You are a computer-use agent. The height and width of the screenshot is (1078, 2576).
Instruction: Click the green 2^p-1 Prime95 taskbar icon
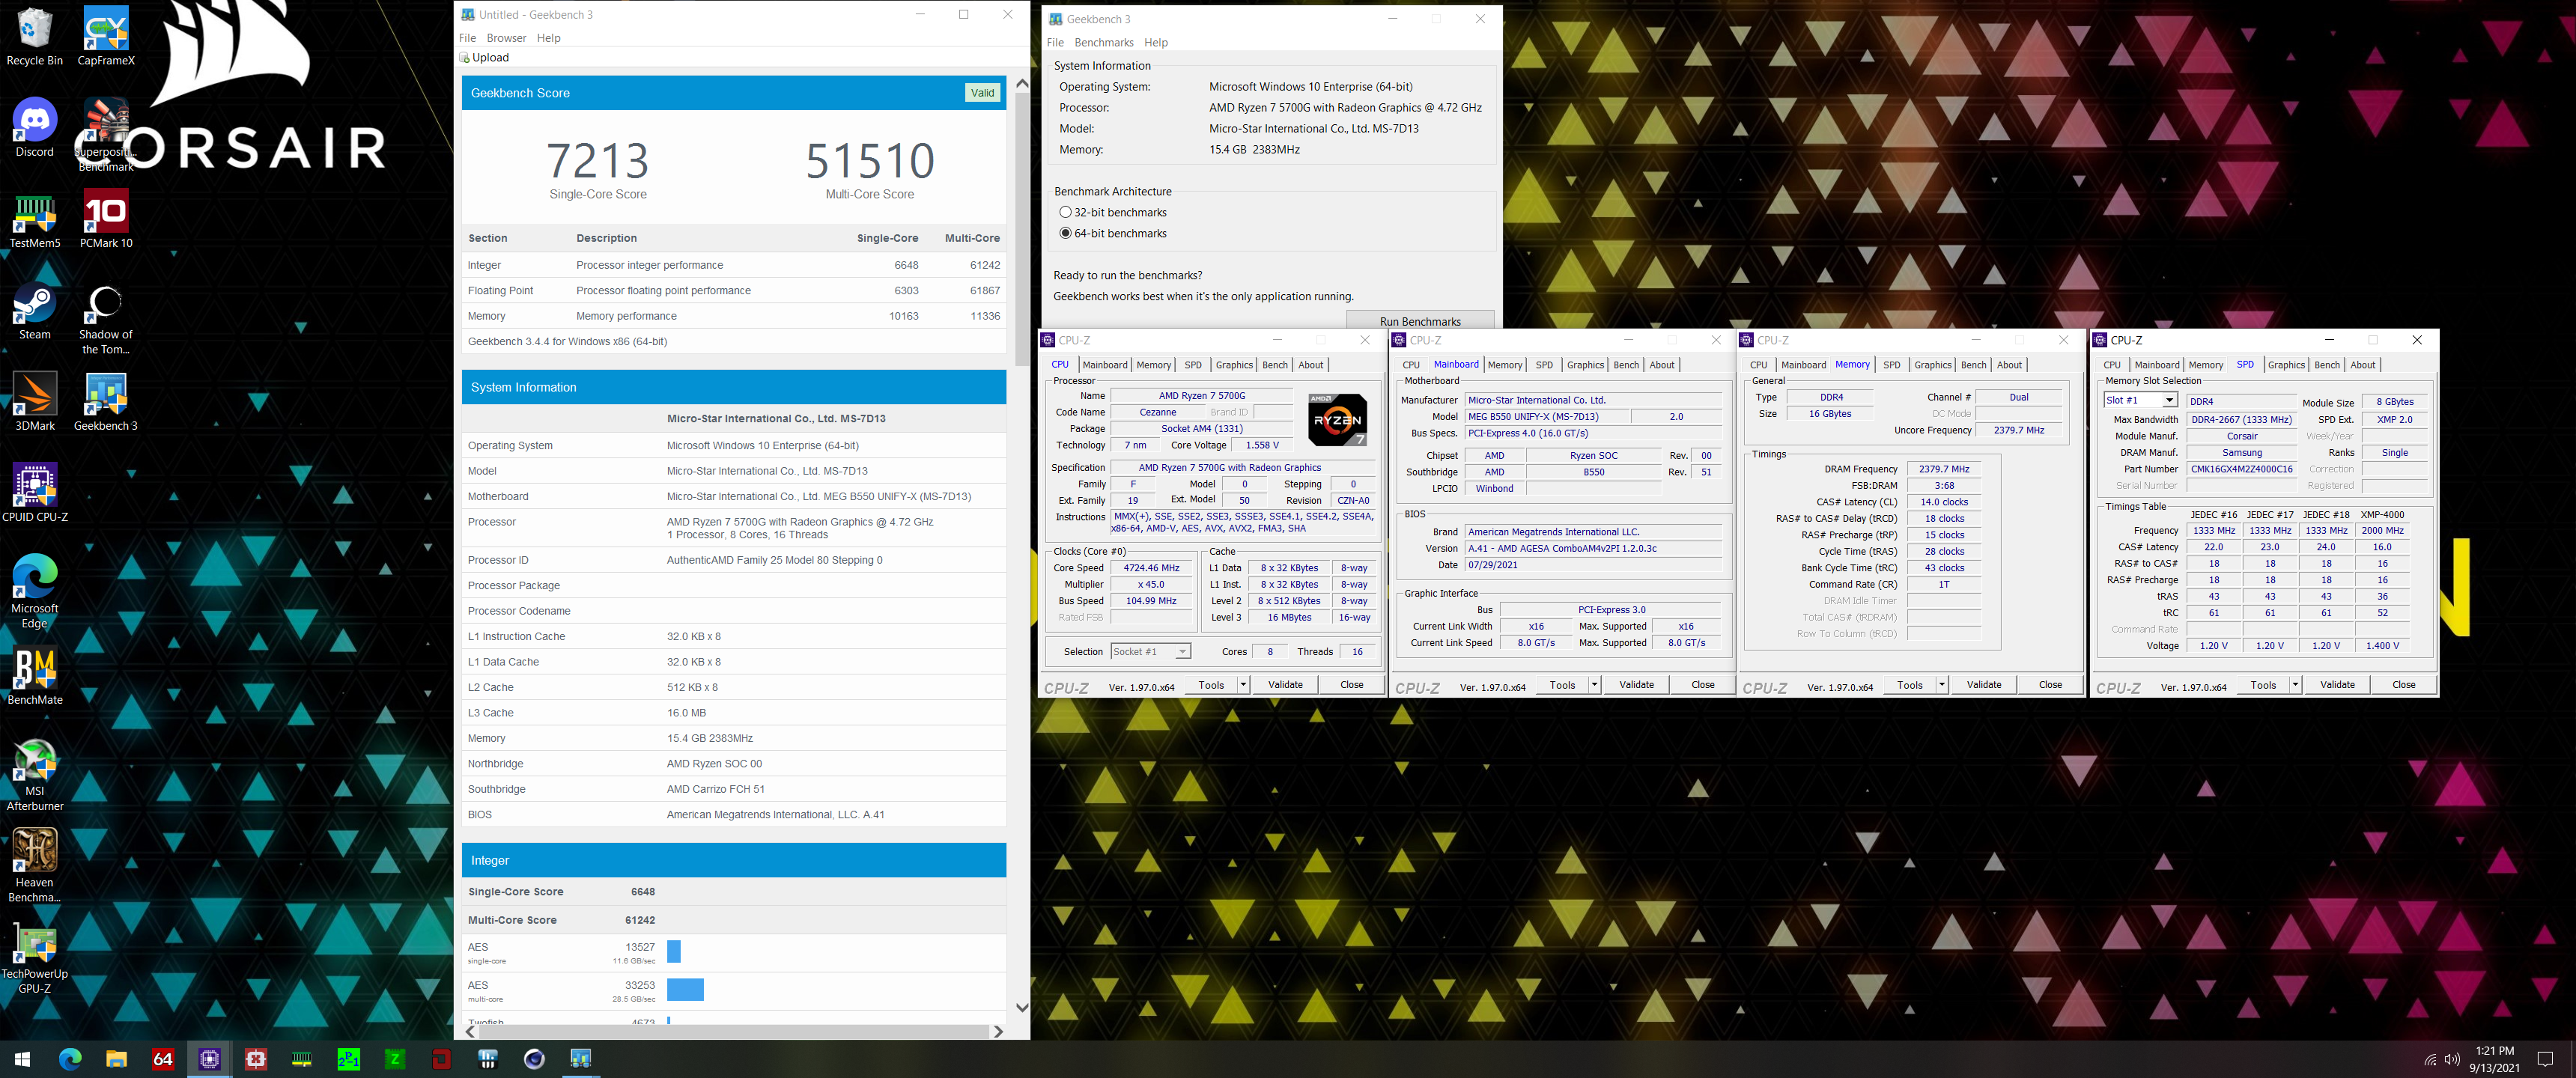[348, 1059]
